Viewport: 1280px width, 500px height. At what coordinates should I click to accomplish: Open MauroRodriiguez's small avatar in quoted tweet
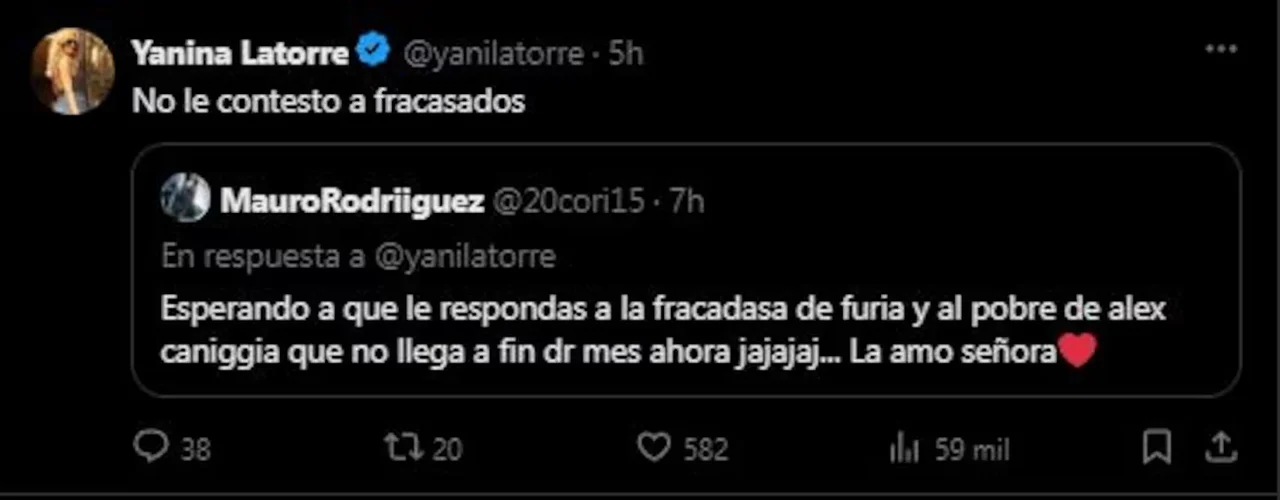click(185, 198)
